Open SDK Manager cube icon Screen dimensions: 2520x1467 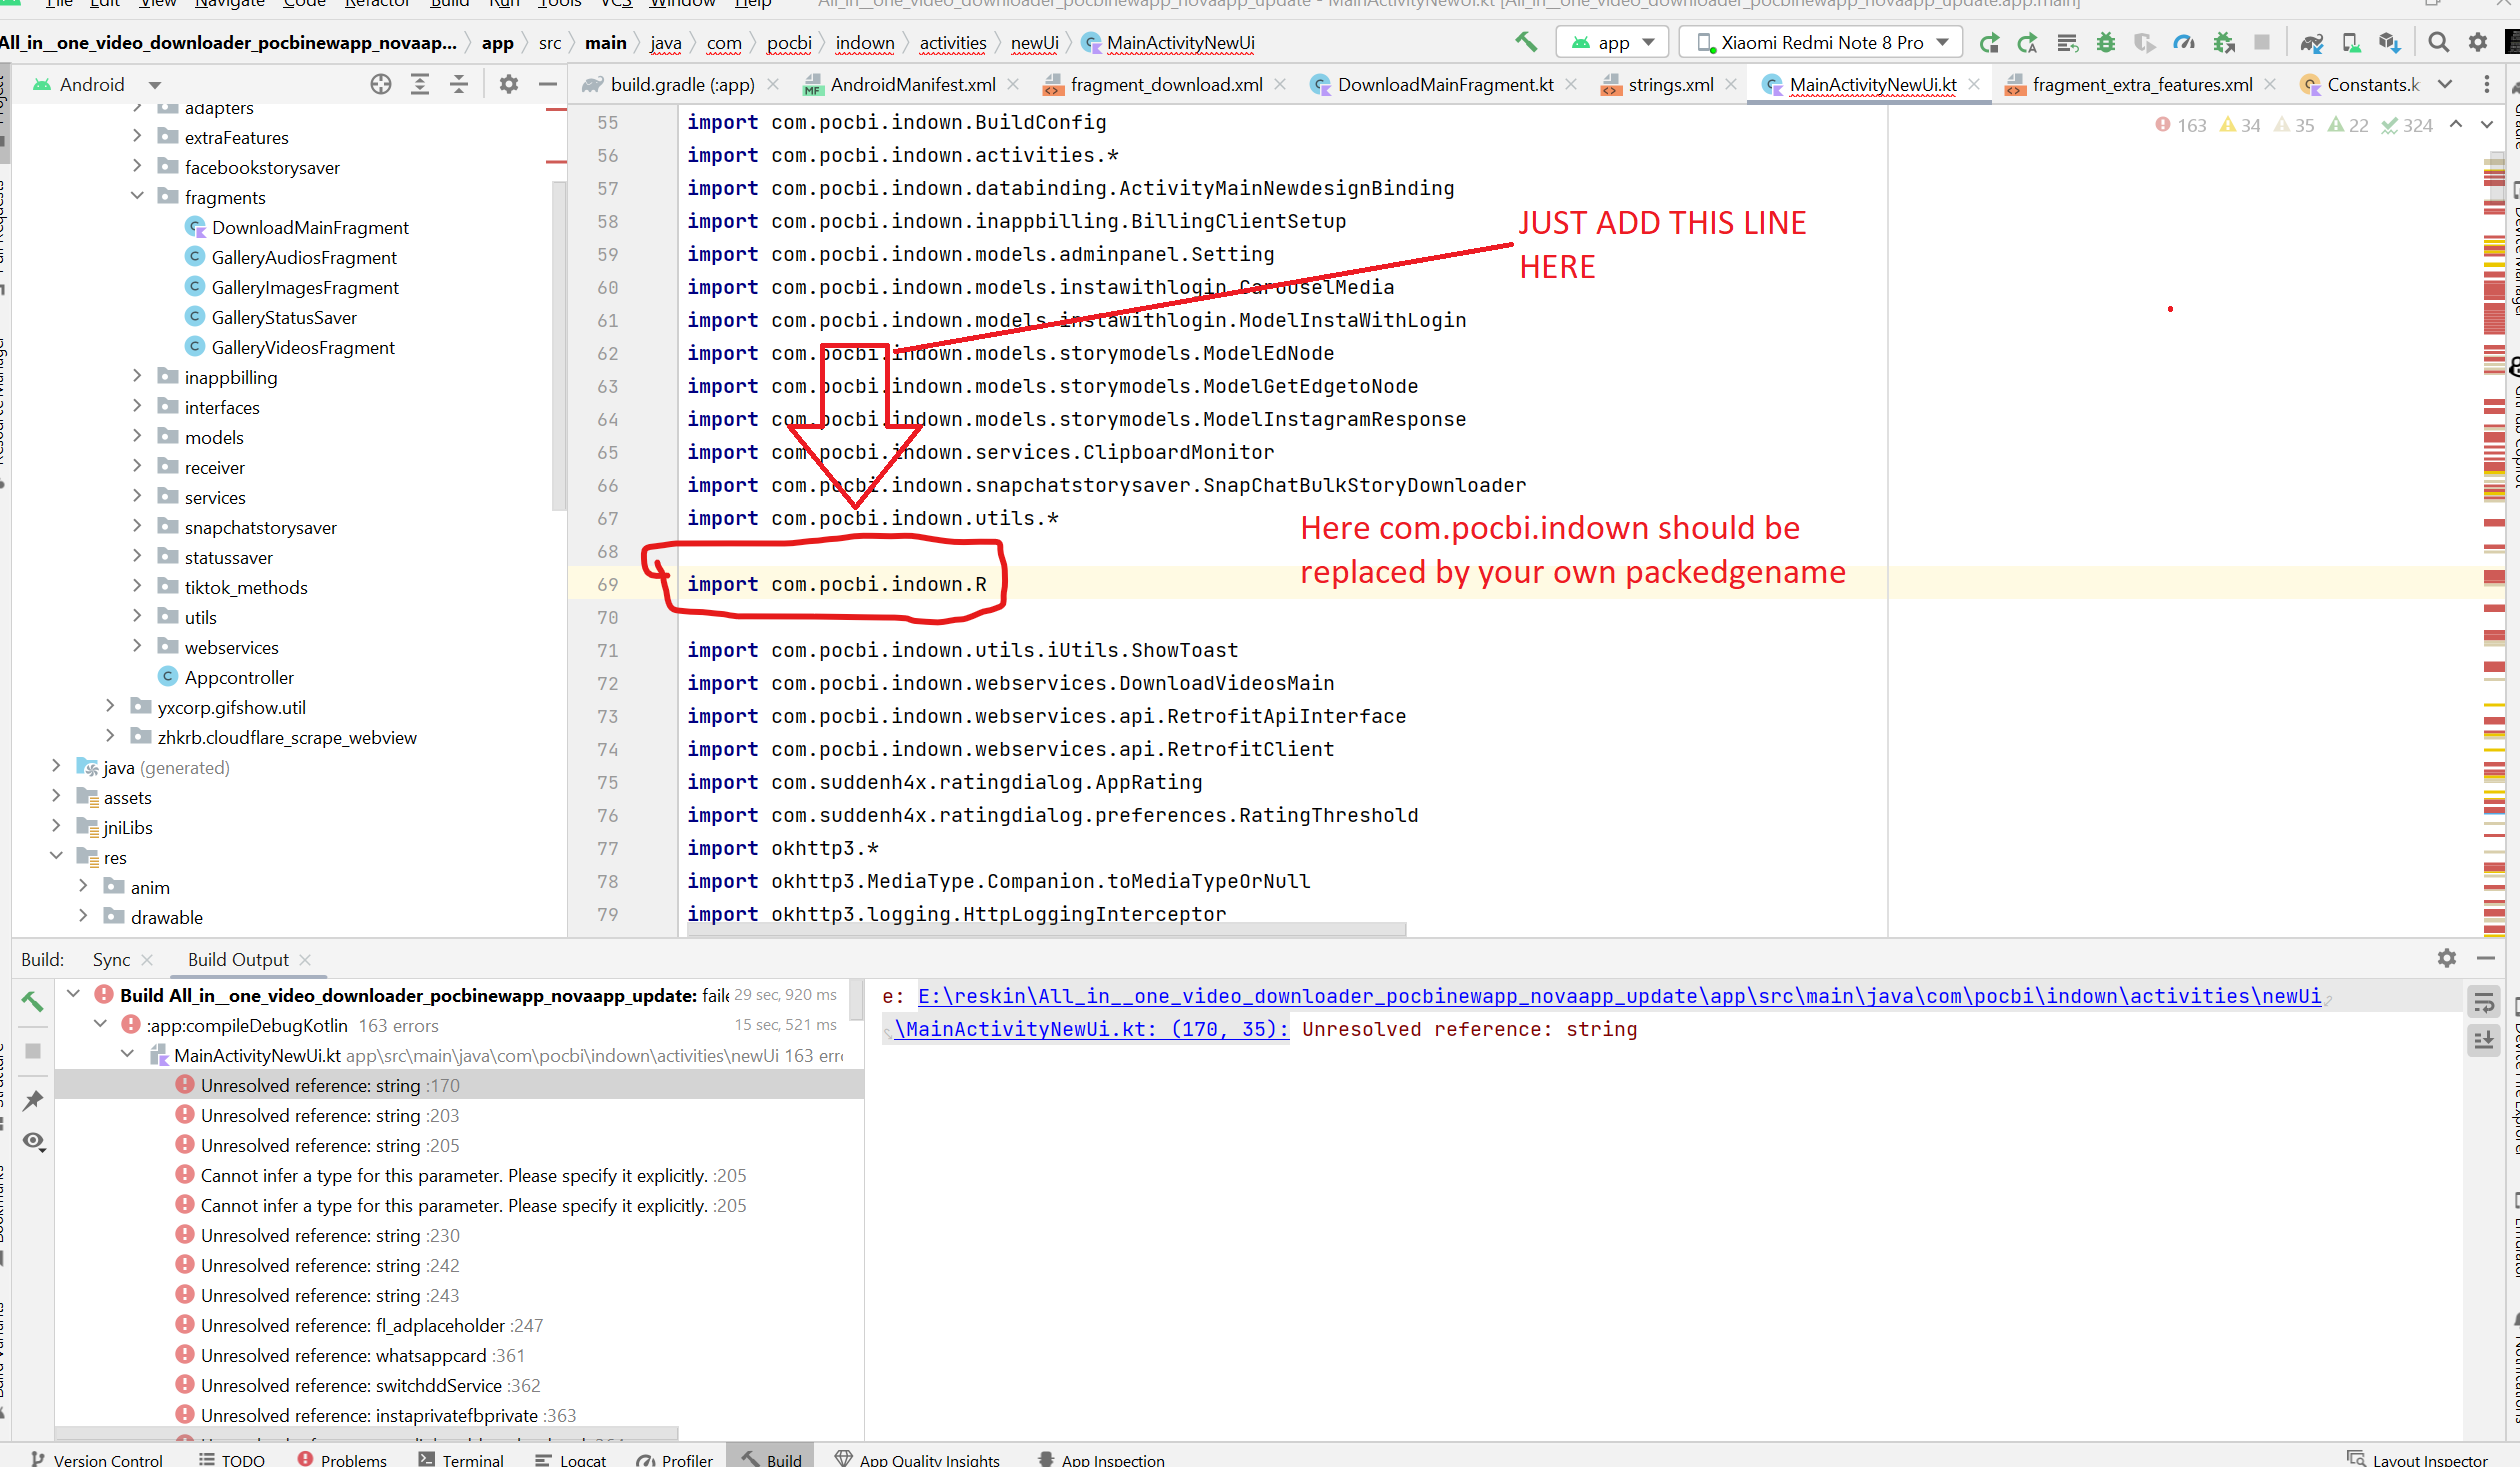[2389, 42]
